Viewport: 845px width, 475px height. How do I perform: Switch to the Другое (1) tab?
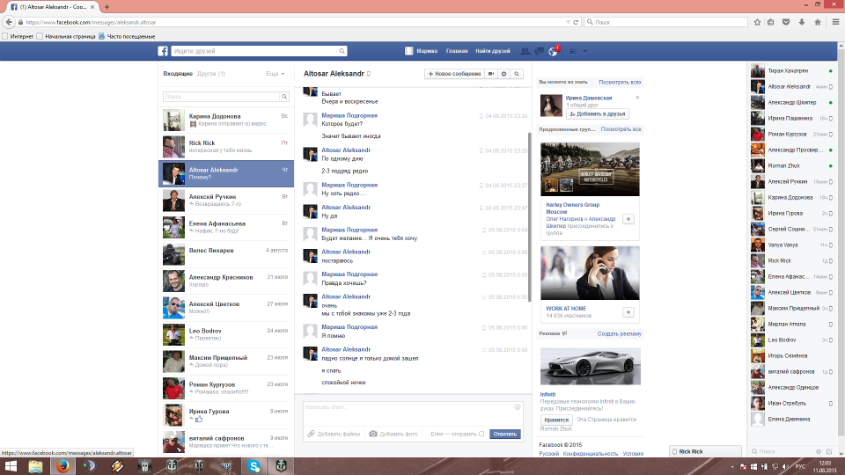point(211,73)
